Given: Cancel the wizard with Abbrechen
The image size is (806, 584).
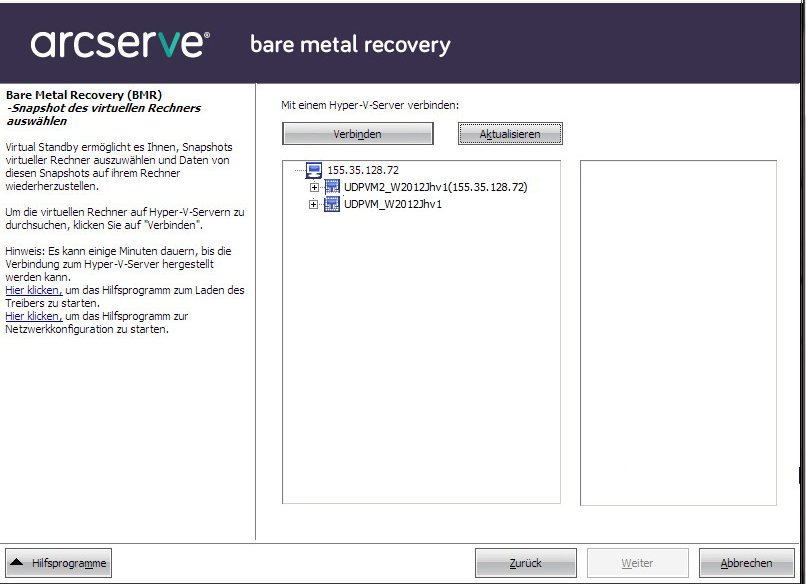Looking at the screenshot, I should 746,563.
